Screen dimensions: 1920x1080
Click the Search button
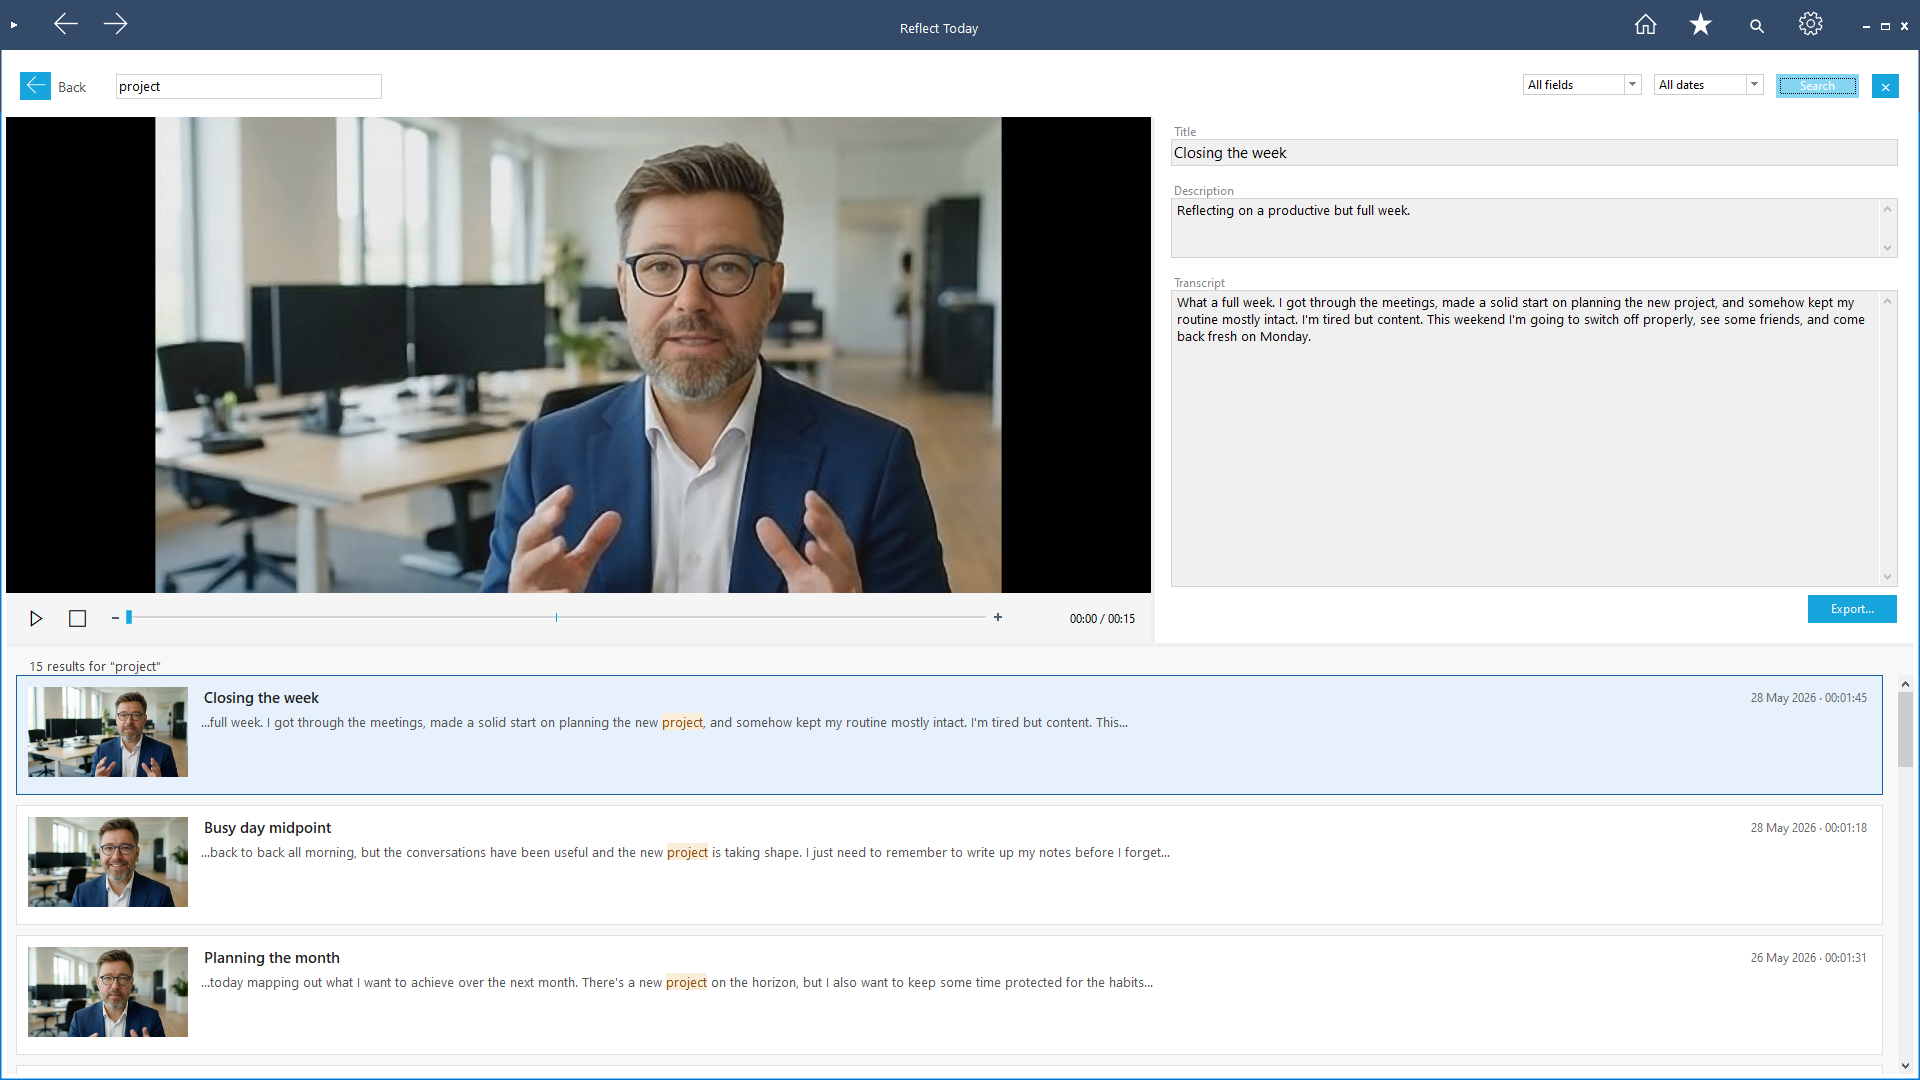(1817, 86)
